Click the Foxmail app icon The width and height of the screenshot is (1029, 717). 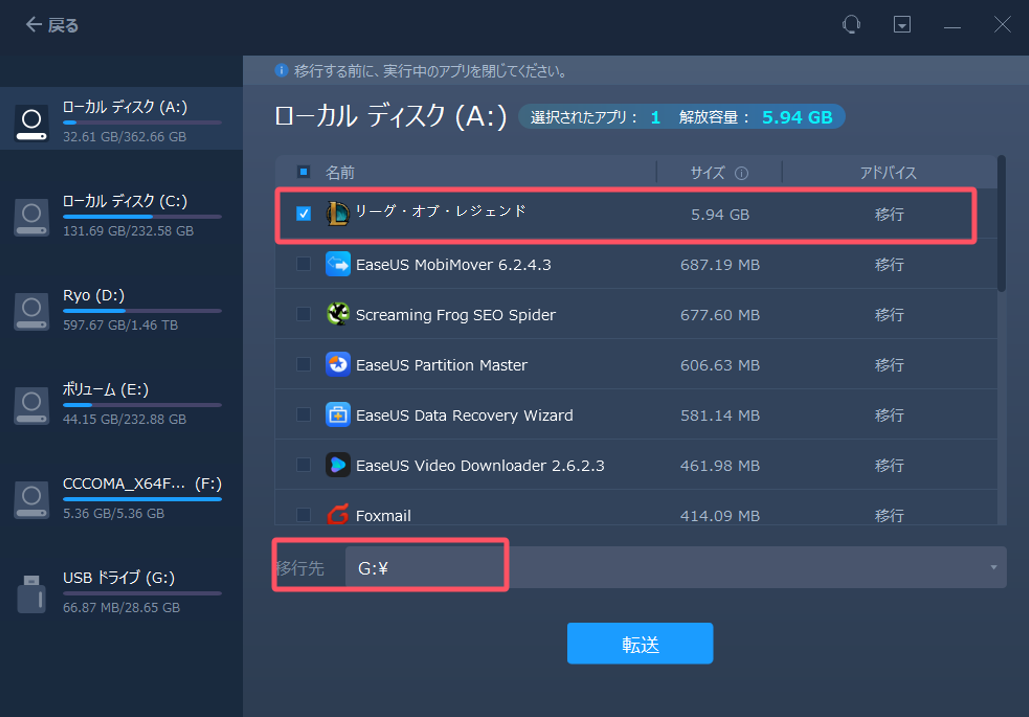(x=337, y=515)
